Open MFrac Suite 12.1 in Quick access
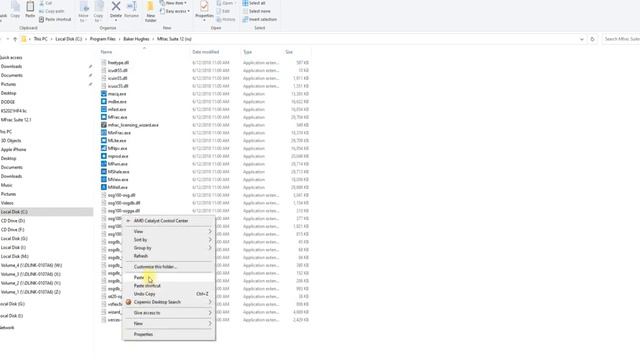 (16, 120)
